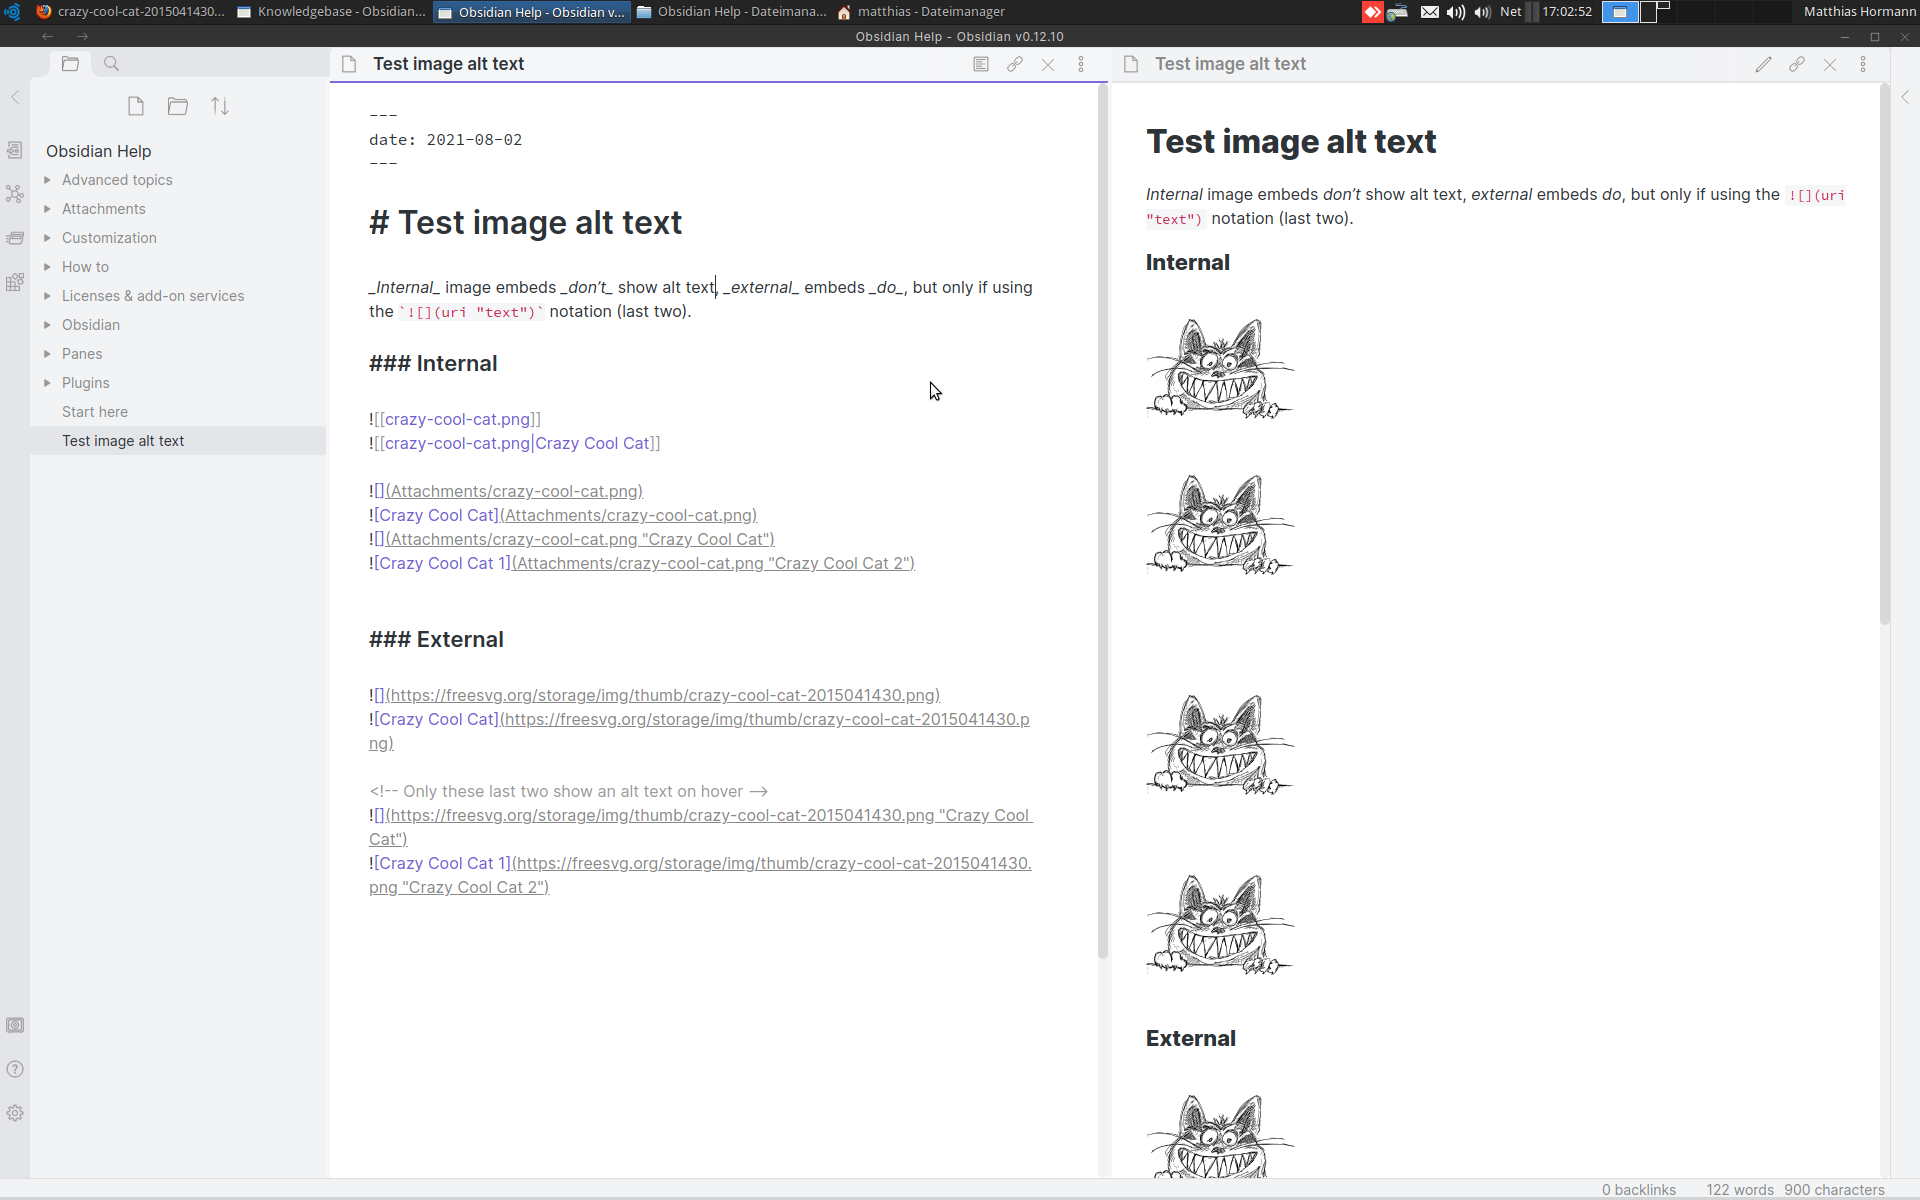Screen dimensions: 1920x1200
Task: Click the ### External heading in editor
Action: (x=436, y=639)
